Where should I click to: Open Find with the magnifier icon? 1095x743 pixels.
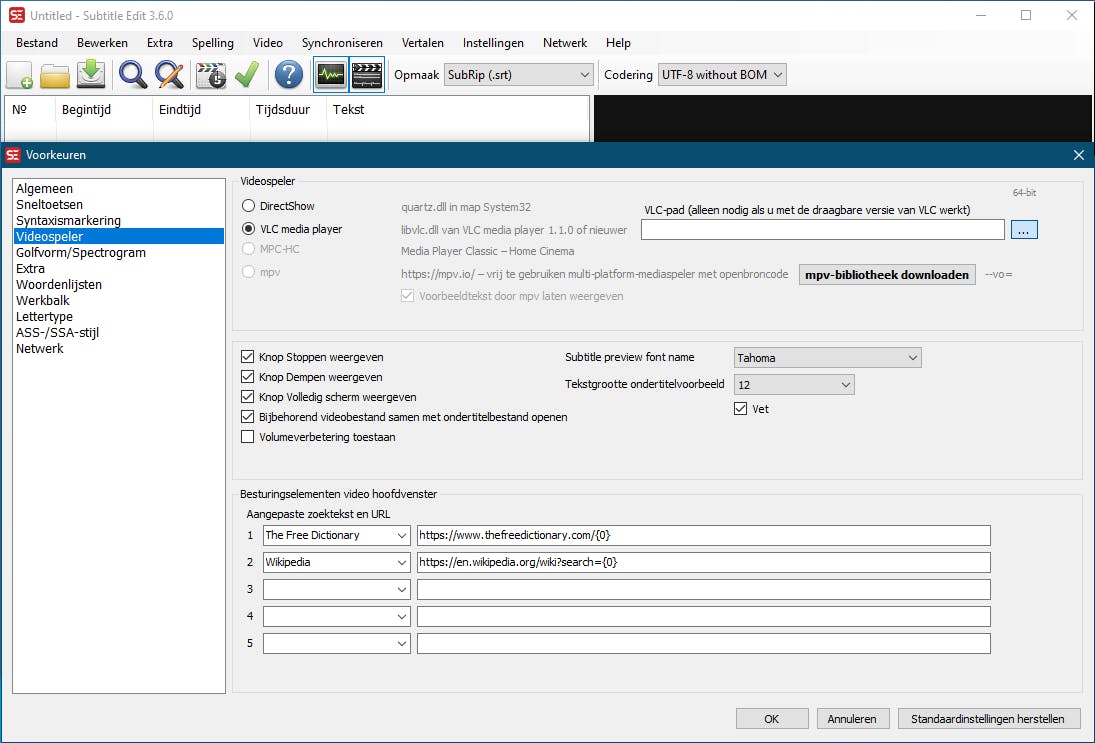[133, 75]
